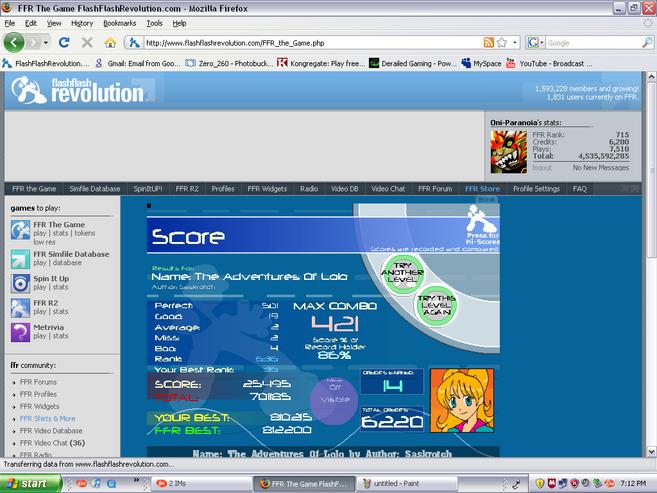Image resolution: width=657 pixels, height=493 pixels.
Task: Open the purple Metrivia game icon
Action: pyautogui.click(x=20, y=332)
